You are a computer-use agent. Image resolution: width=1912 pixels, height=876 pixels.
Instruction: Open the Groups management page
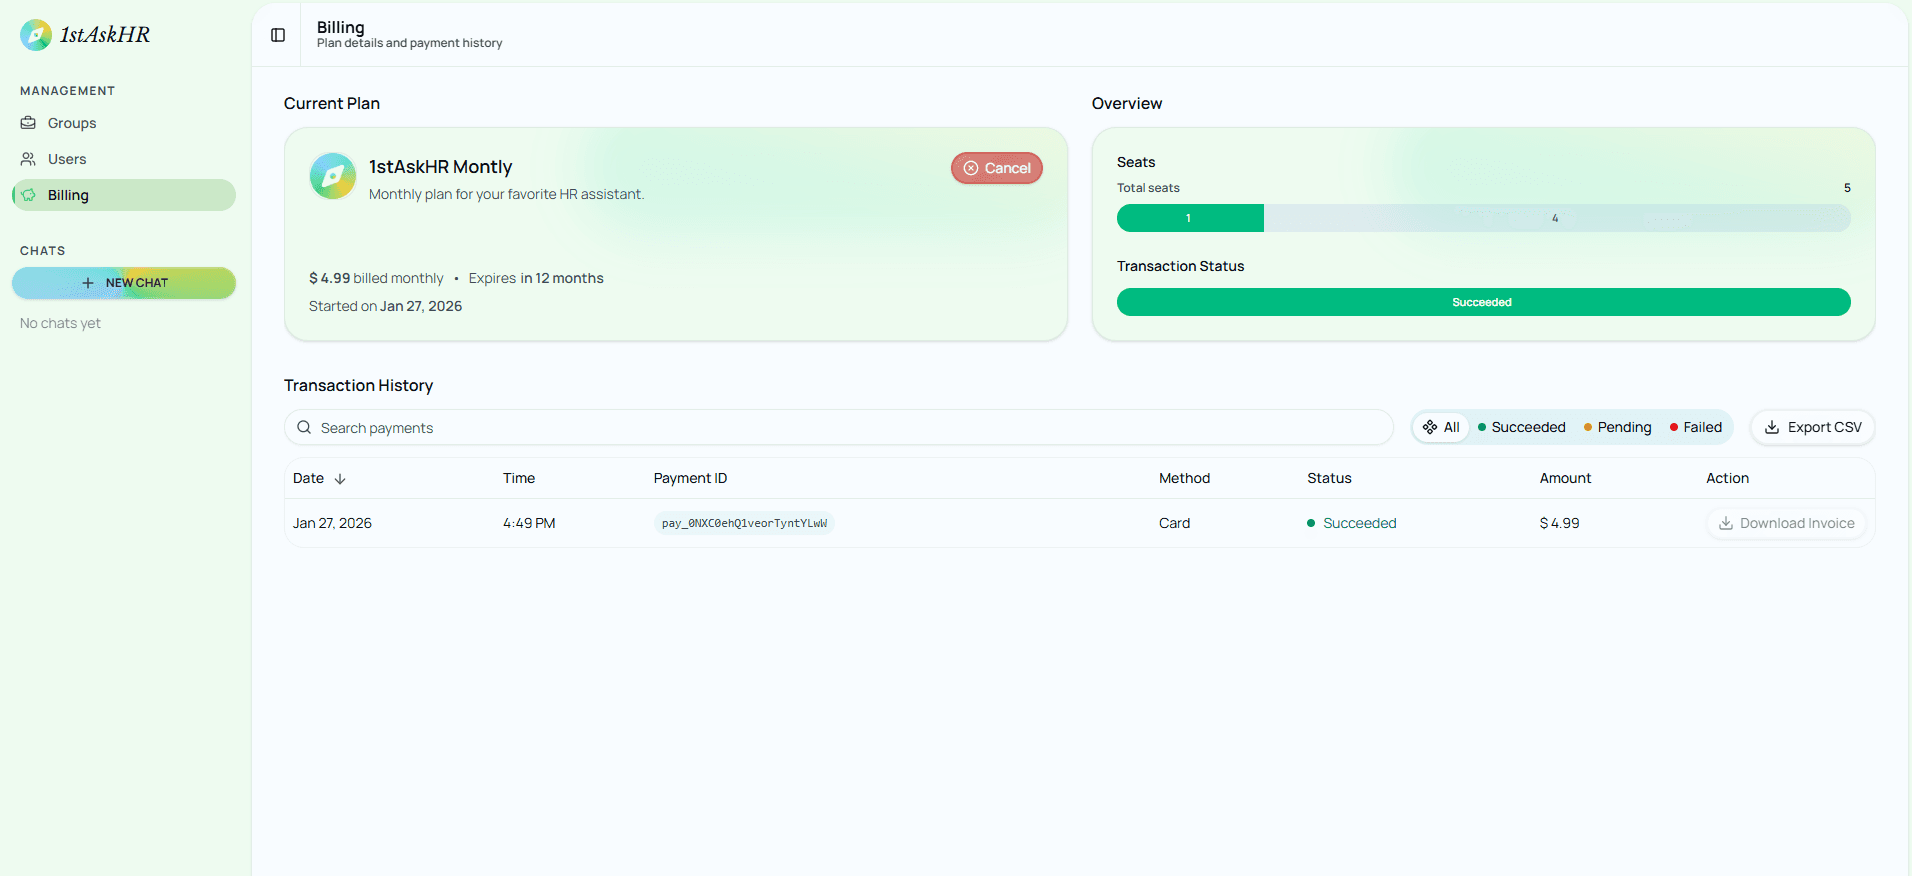coord(72,123)
